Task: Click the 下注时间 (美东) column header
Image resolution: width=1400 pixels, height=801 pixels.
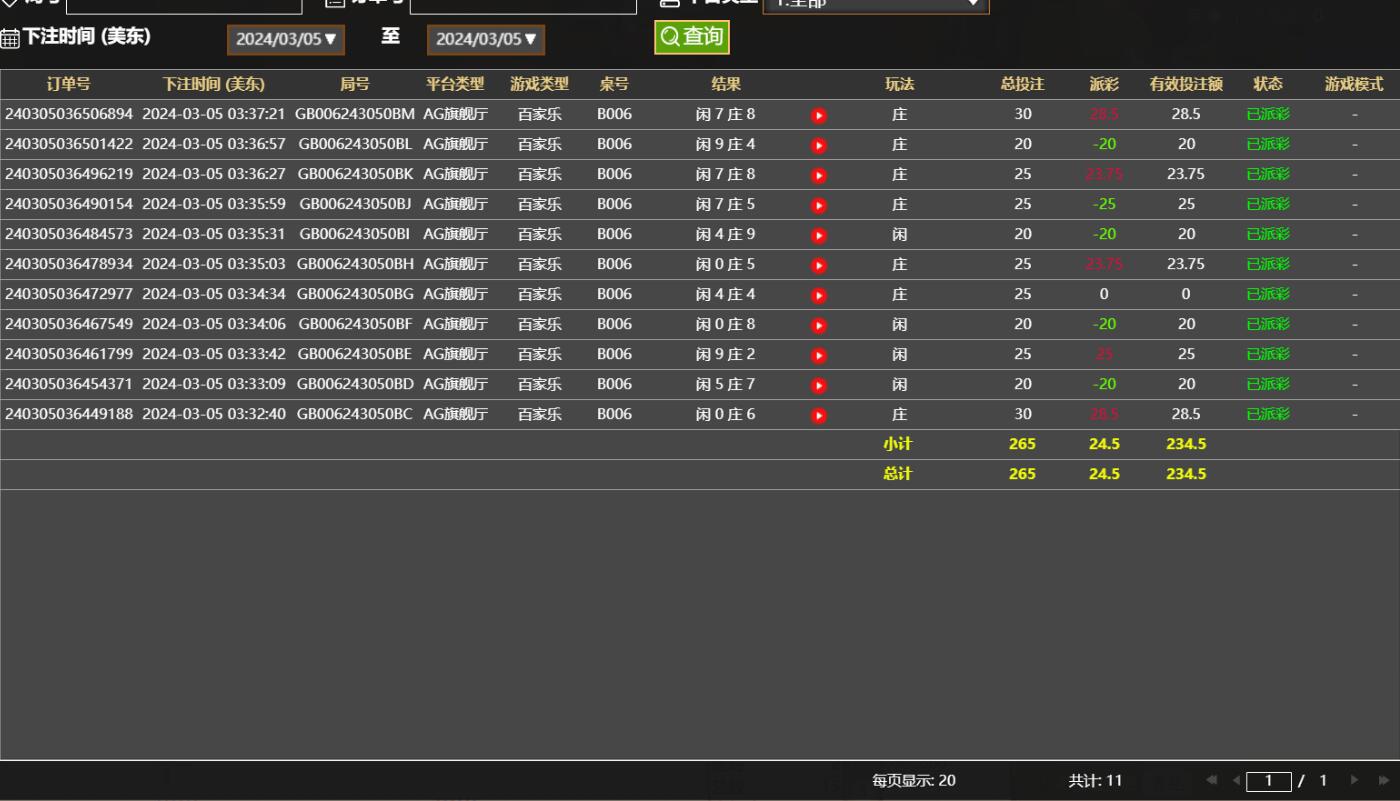Action: [213, 84]
